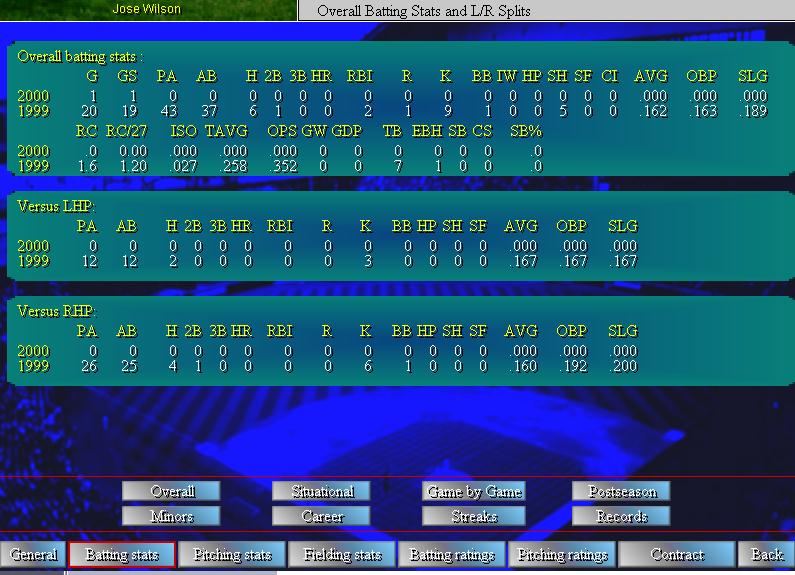Open the Fielding stats tab
Image resolution: width=795 pixels, height=575 pixels.
click(342, 554)
